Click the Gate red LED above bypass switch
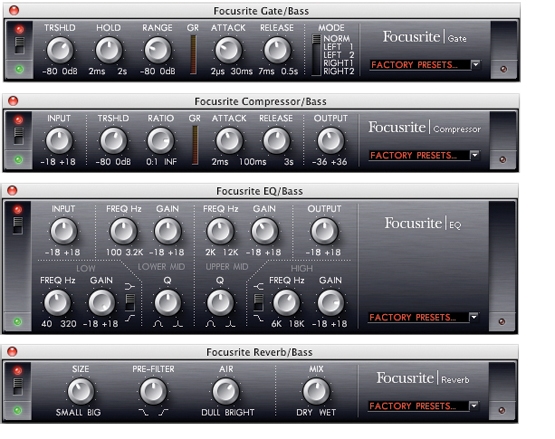 point(19,29)
